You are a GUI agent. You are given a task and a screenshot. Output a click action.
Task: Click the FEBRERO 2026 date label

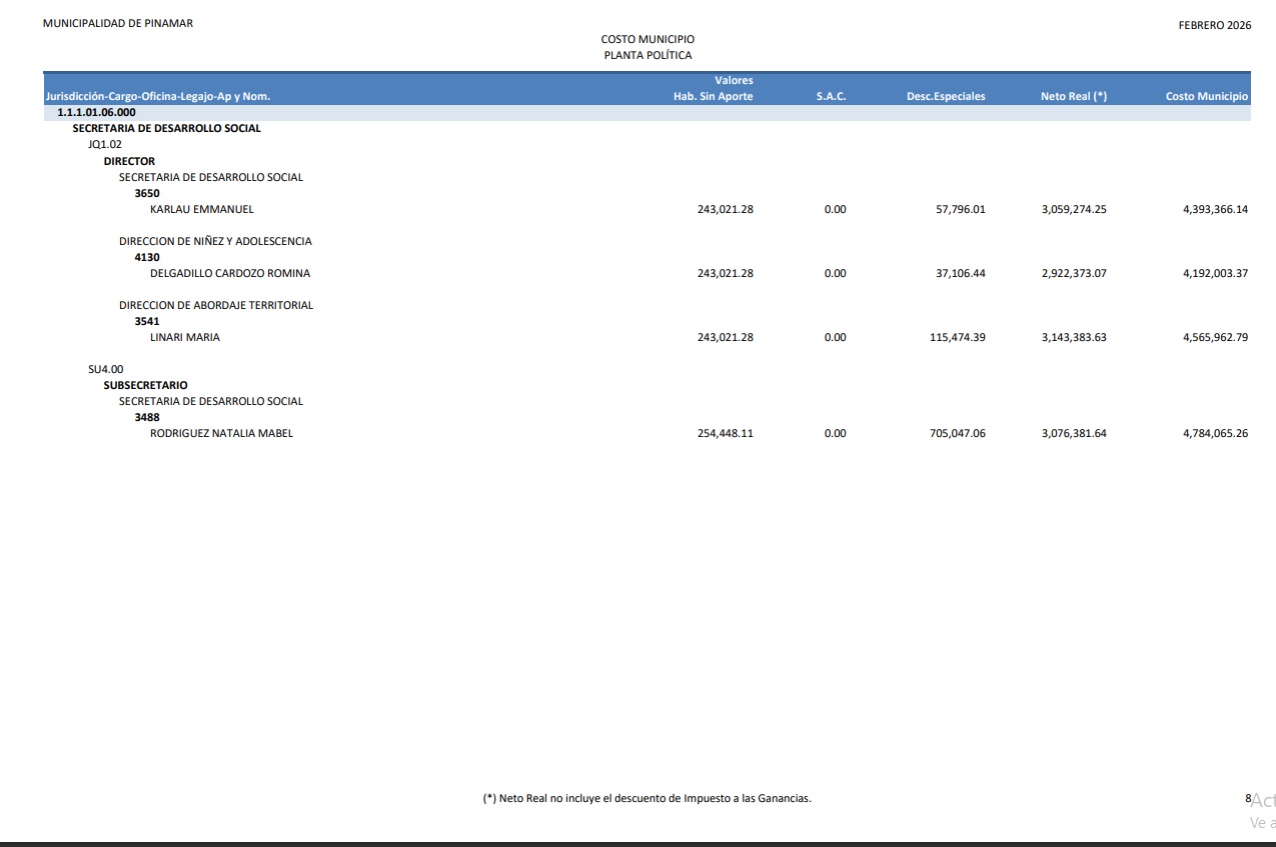point(1215,25)
